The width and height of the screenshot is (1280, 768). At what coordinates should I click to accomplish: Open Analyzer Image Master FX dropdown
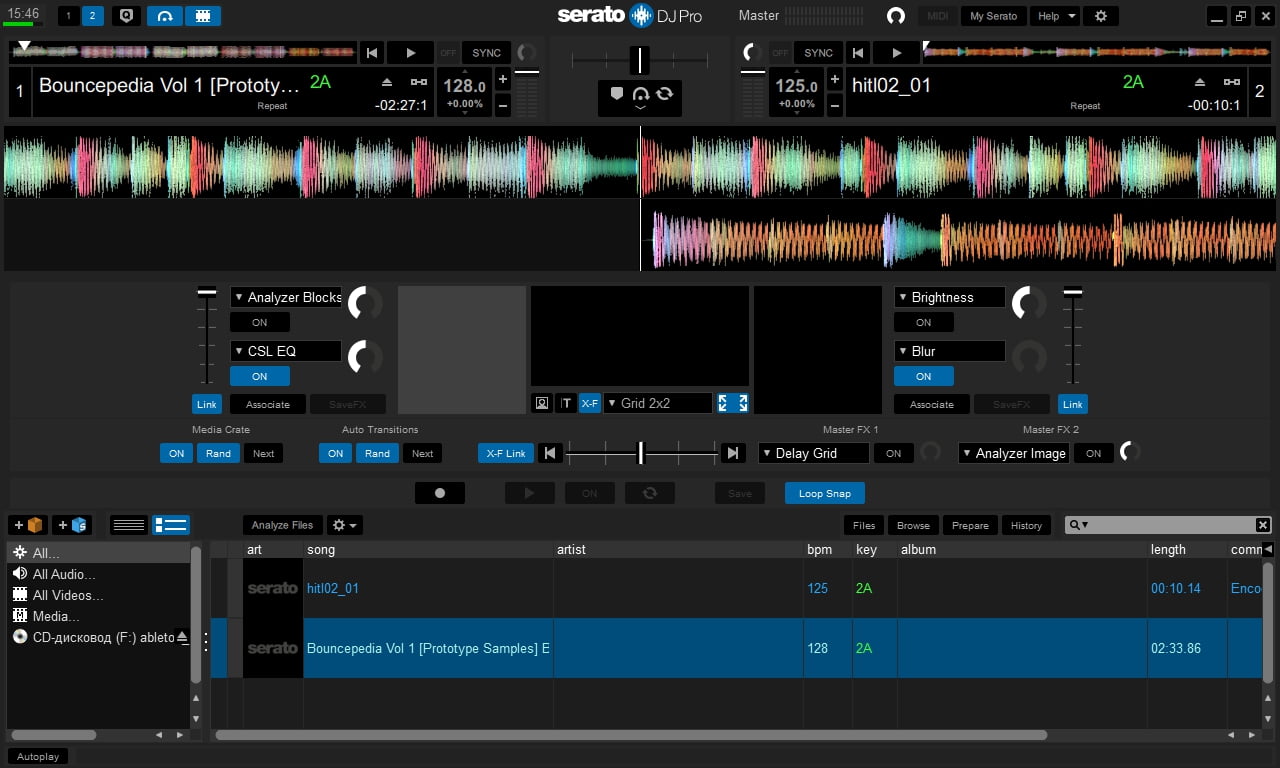coord(1014,453)
